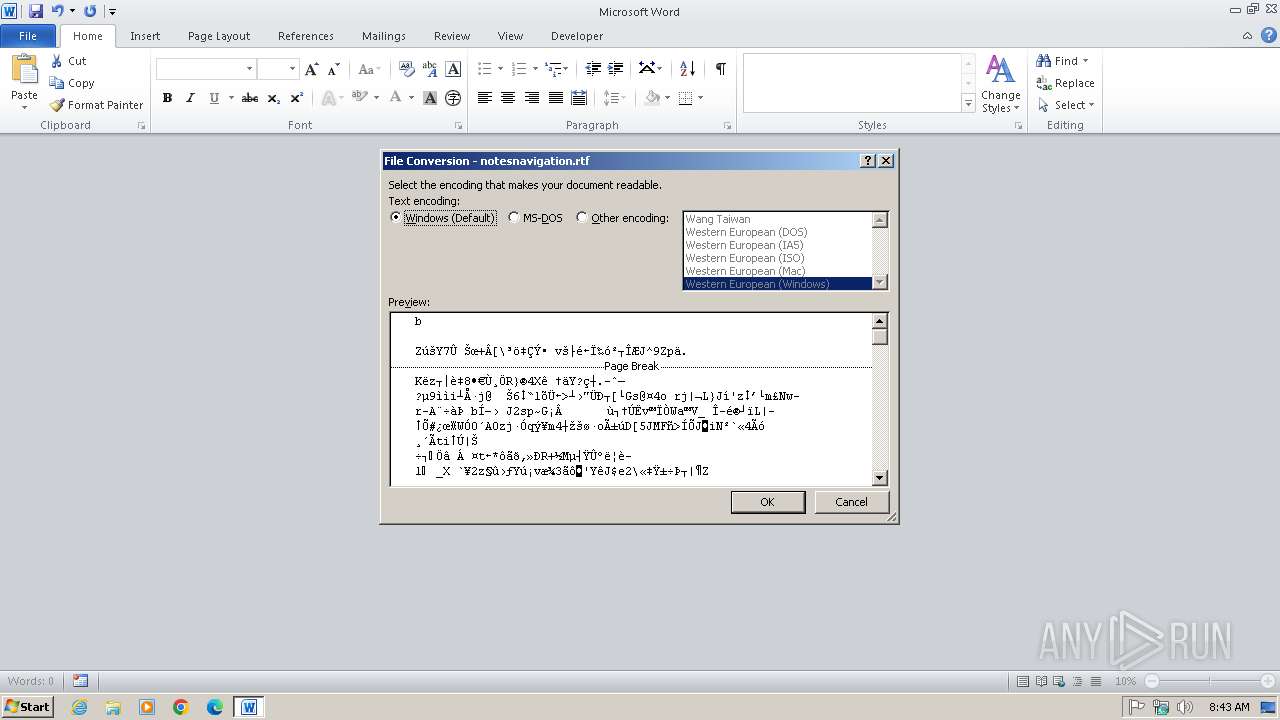Click the preview pane scroll down arrow
The height and width of the screenshot is (720, 1280).
click(x=880, y=478)
